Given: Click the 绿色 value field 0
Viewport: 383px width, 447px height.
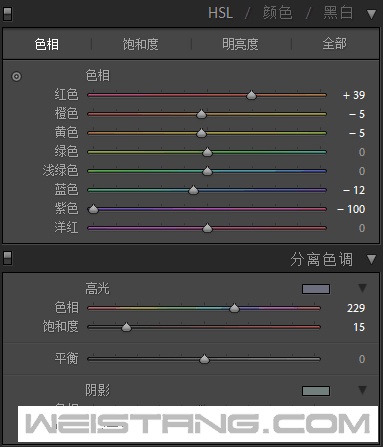Looking at the screenshot, I should 362,152.
